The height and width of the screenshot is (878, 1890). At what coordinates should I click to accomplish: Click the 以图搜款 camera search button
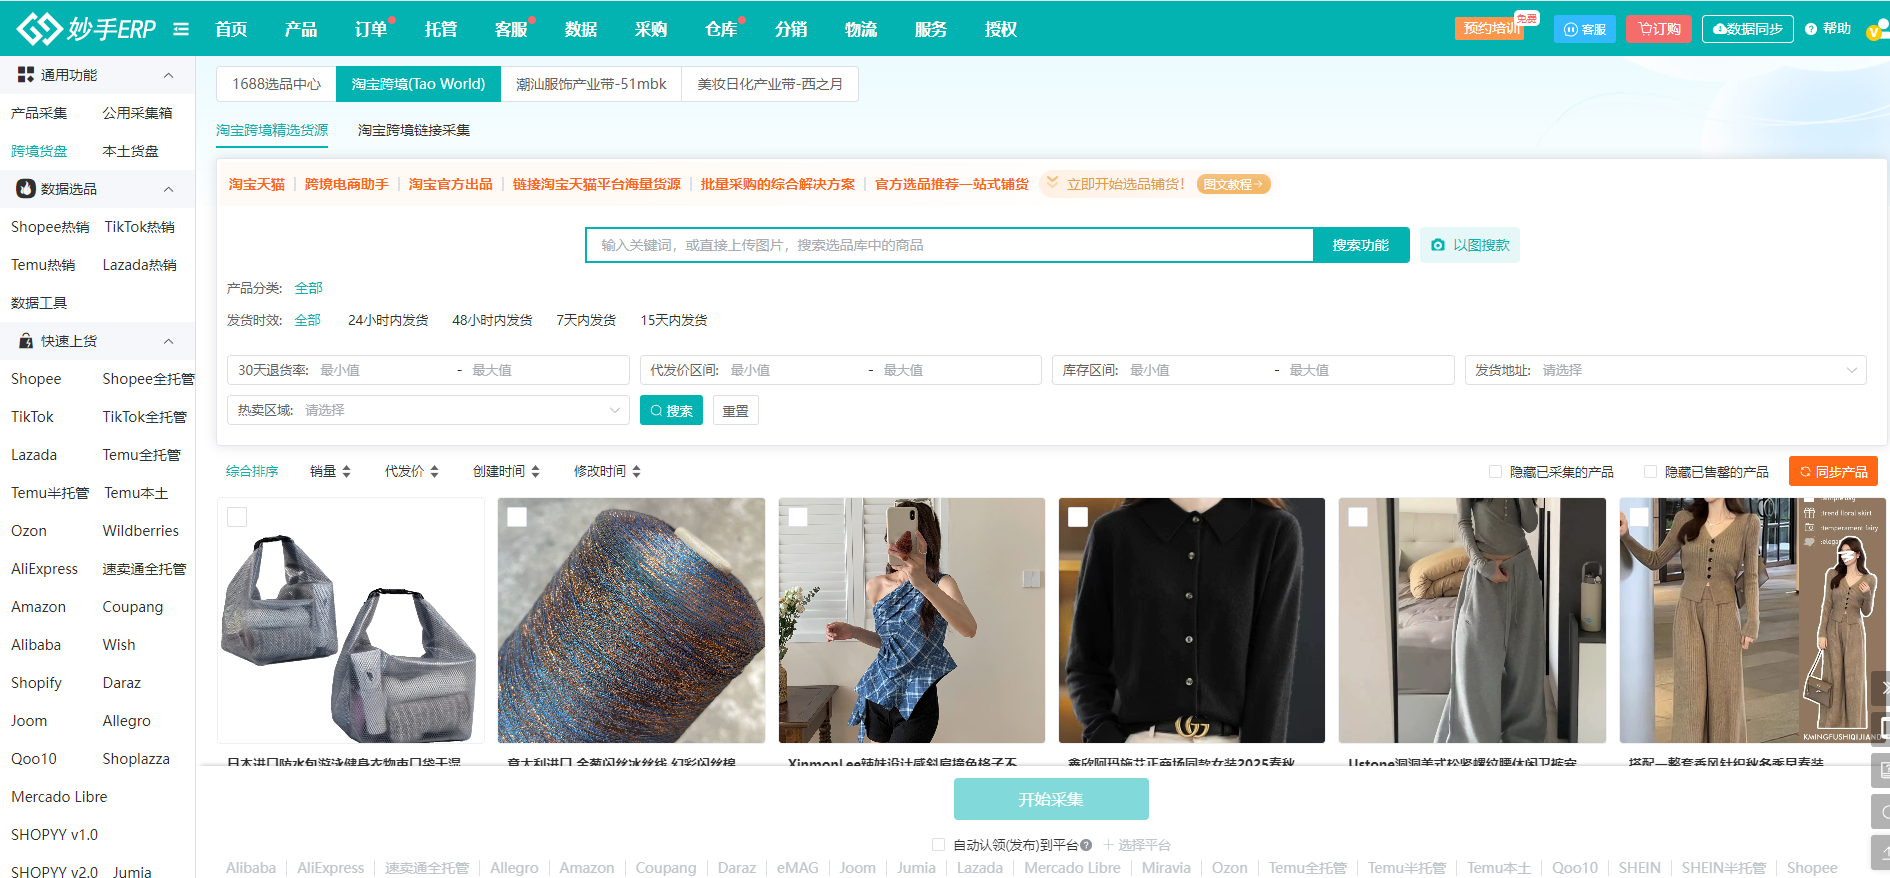[x=1469, y=245]
